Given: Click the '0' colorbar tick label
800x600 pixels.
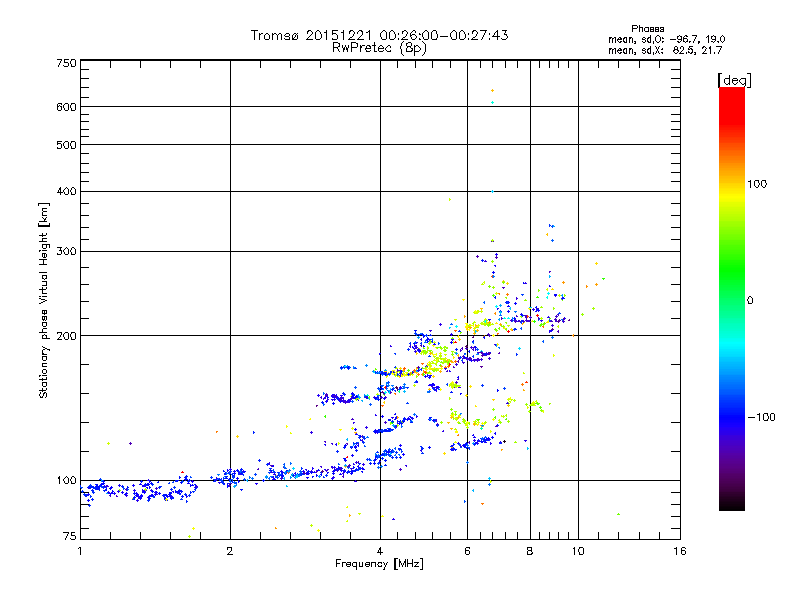Looking at the screenshot, I should pyautogui.click(x=749, y=301).
